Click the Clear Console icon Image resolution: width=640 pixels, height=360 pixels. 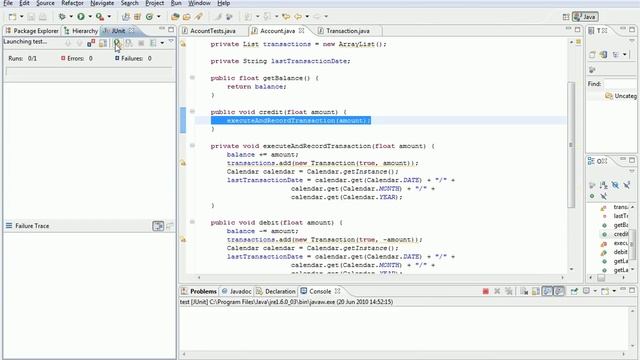[x=524, y=291]
